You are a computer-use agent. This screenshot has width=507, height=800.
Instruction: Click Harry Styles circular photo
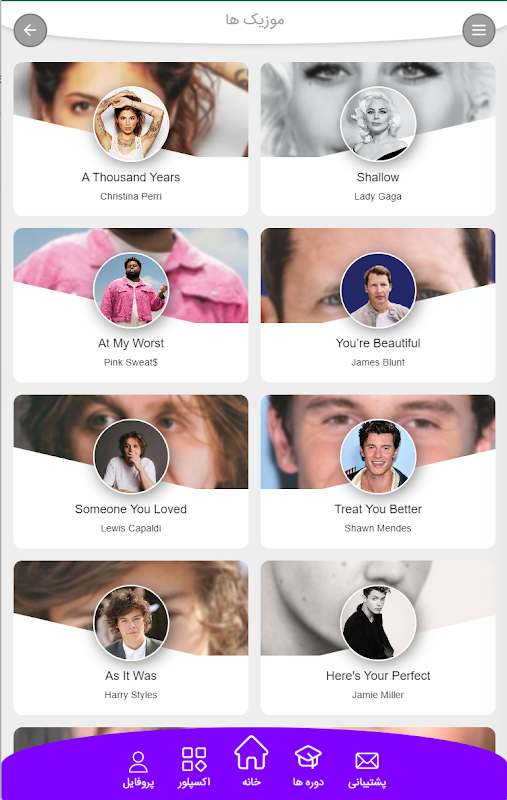pyautogui.click(x=131, y=622)
